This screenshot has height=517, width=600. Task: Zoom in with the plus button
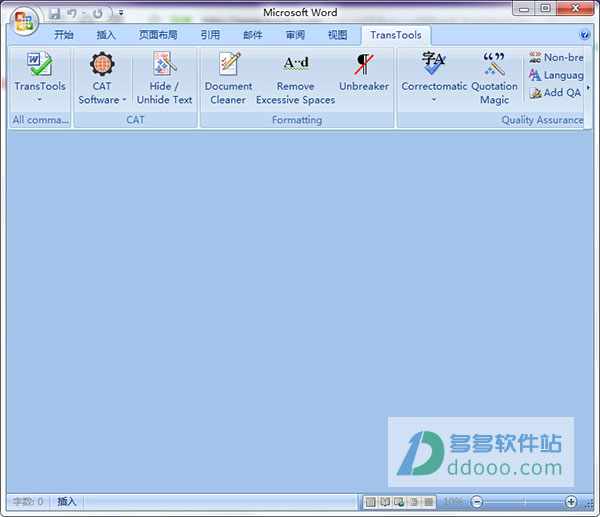(x=571, y=502)
